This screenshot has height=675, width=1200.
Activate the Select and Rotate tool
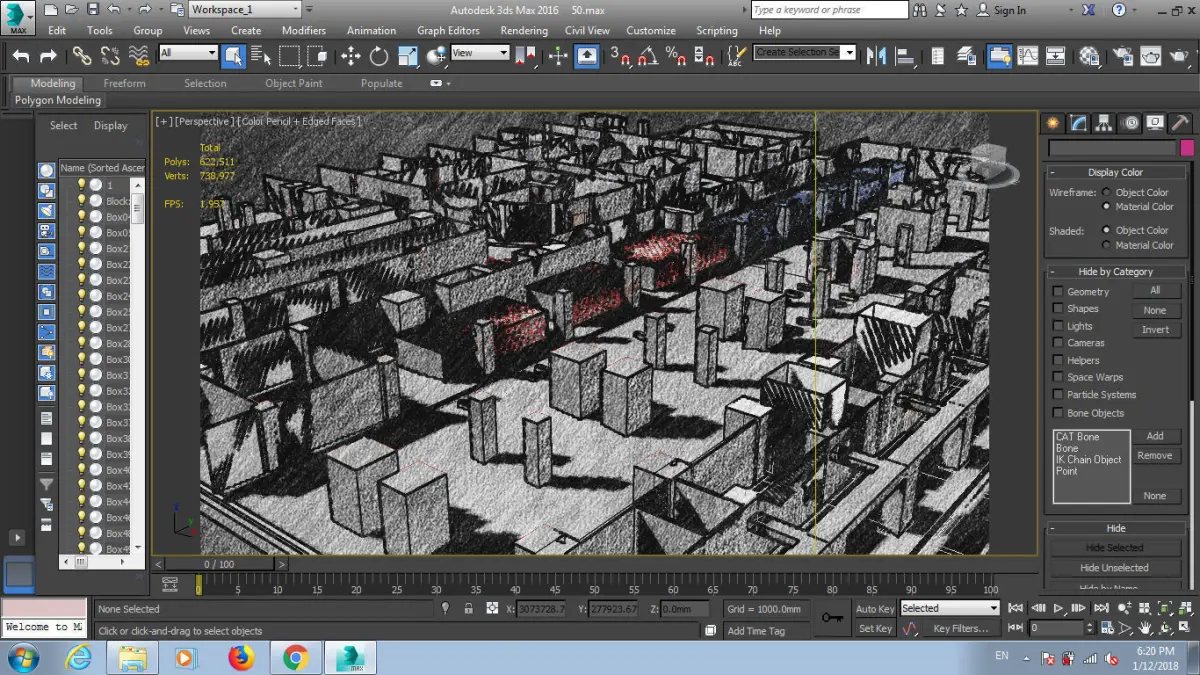pyautogui.click(x=379, y=56)
